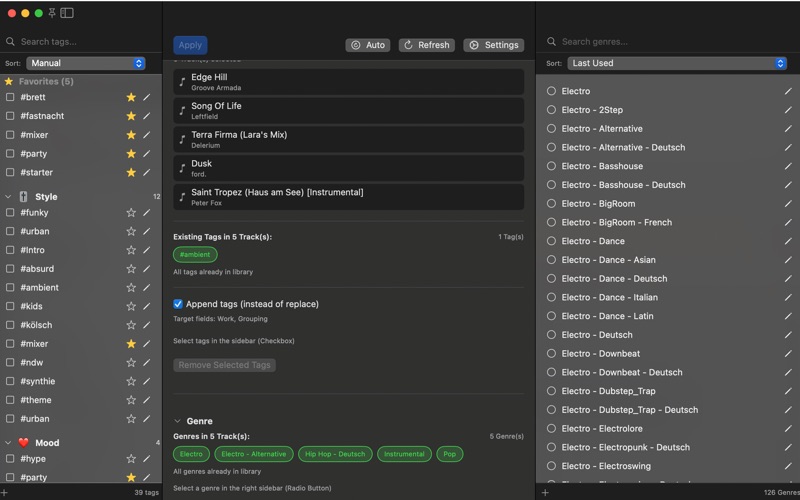Unfavorite the #starter tag

[x=131, y=172]
